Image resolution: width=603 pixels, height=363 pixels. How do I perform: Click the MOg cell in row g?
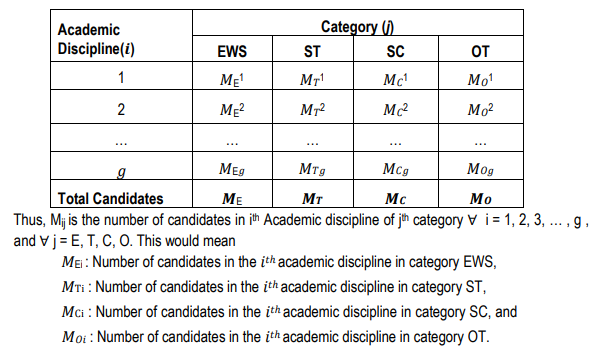pyautogui.click(x=481, y=166)
